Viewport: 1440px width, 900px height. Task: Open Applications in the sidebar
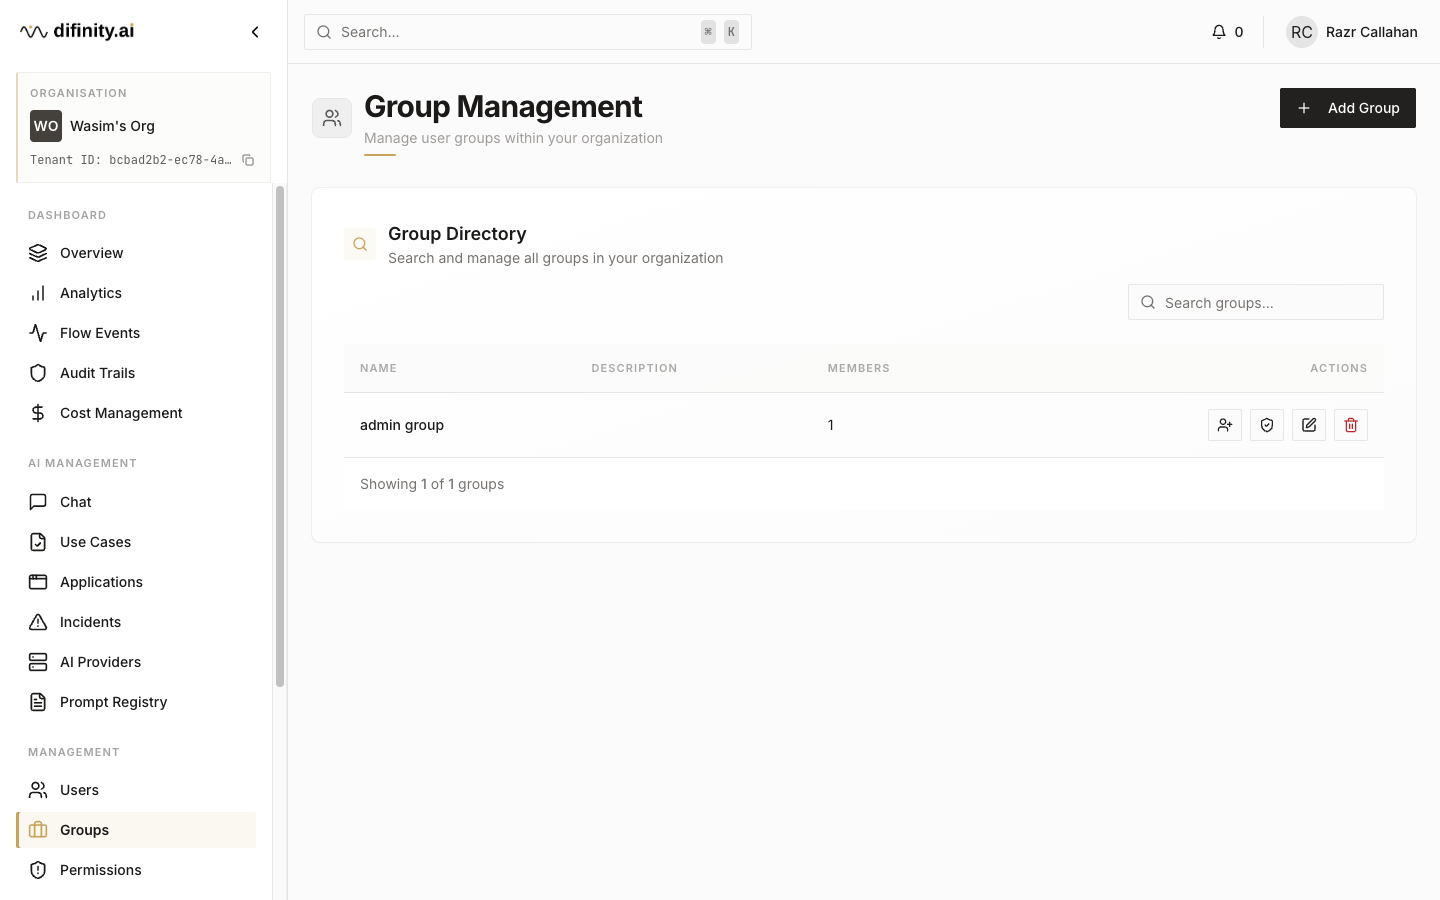[136, 582]
